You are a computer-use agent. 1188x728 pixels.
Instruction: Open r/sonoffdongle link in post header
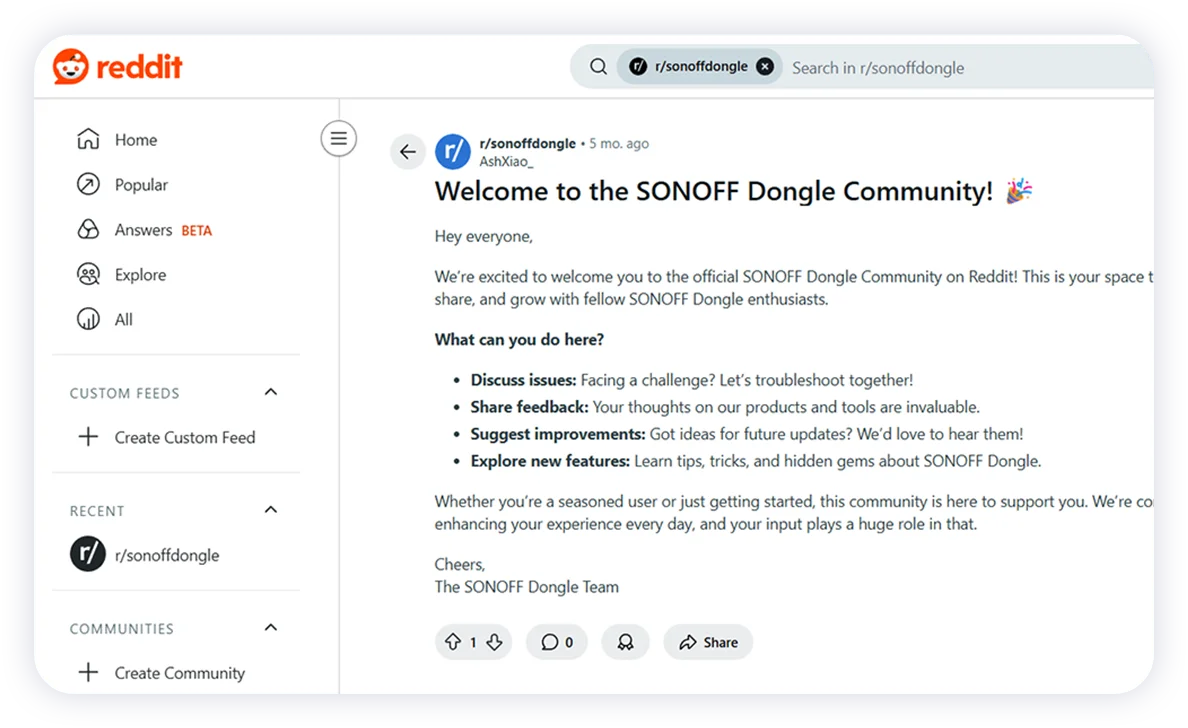tap(527, 143)
